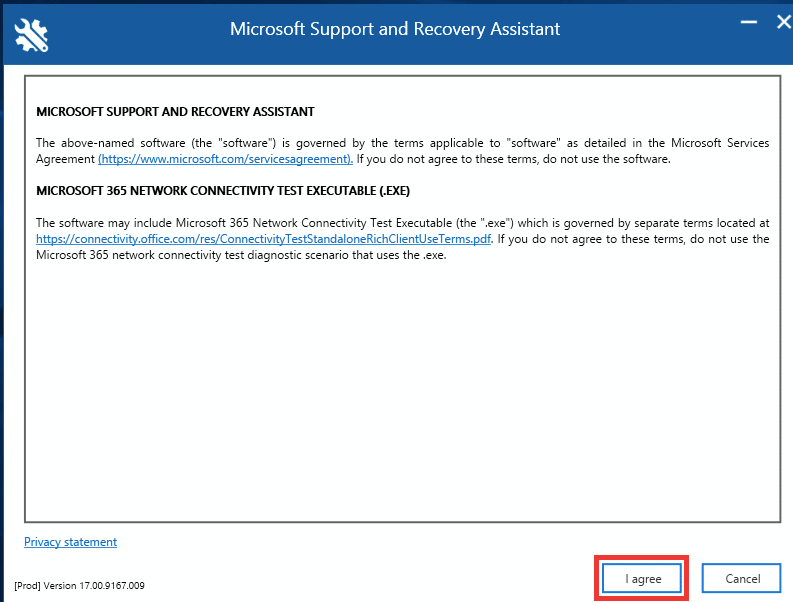This screenshot has height=602, width=793.
Task: Click the heading MICROSOFT SUPPORT AND RECOVERY ASSISTANT
Action: pyautogui.click(x=175, y=112)
